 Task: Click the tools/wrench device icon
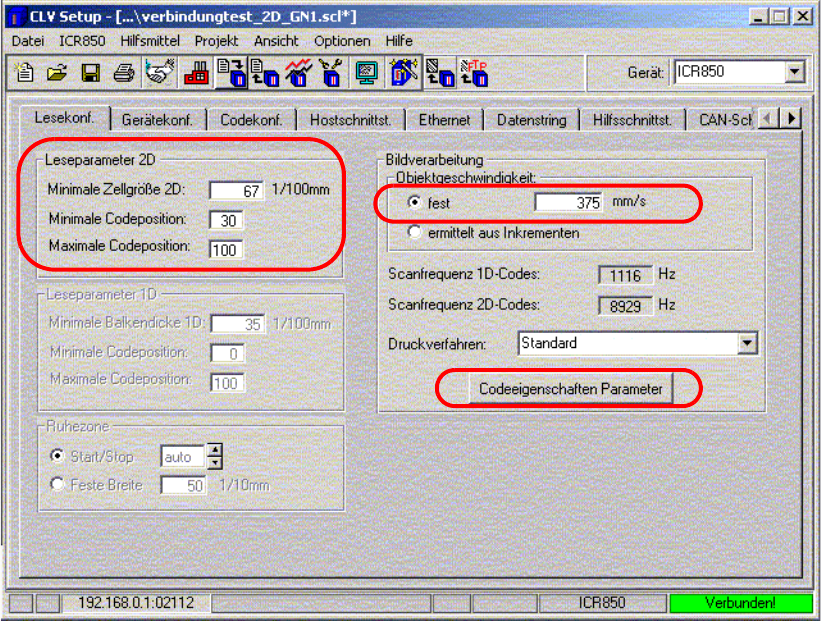click(x=331, y=72)
